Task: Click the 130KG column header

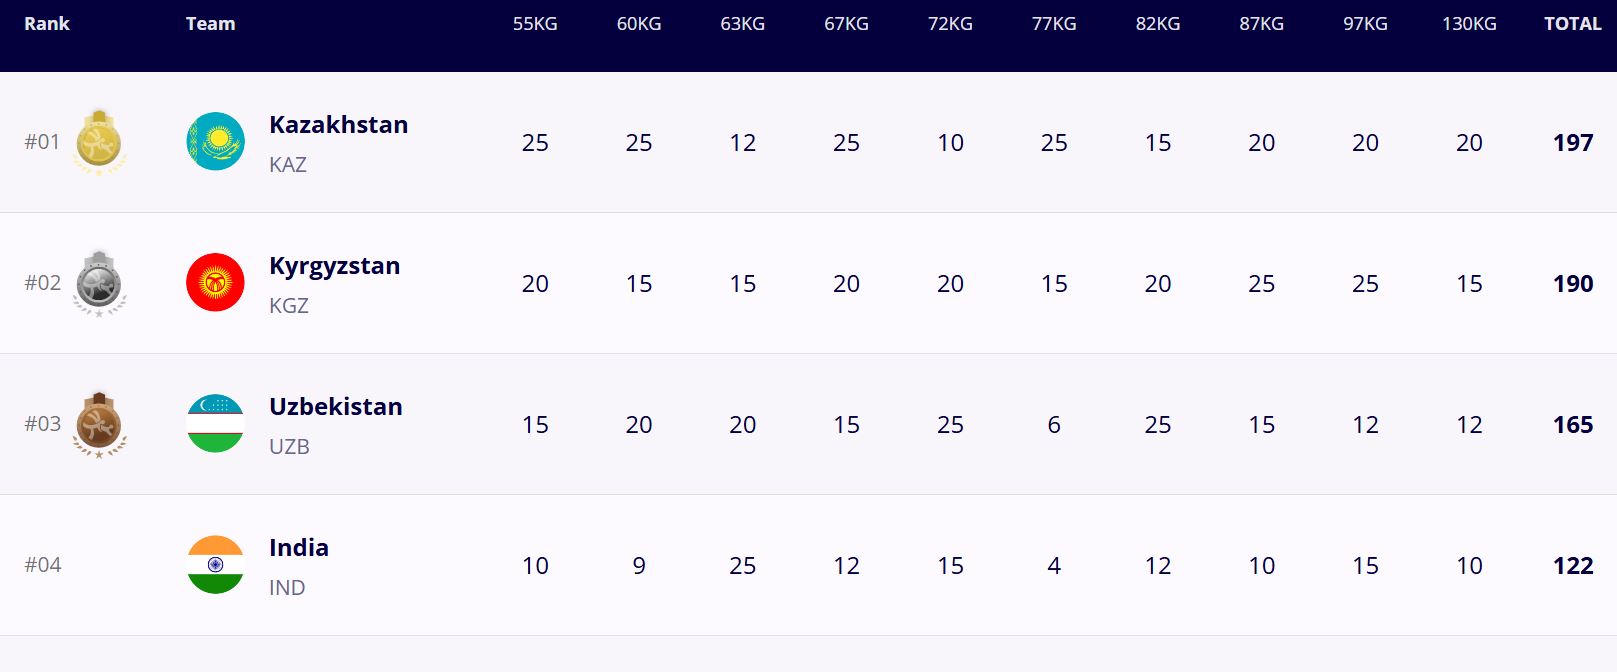Action: point(1469,24)
